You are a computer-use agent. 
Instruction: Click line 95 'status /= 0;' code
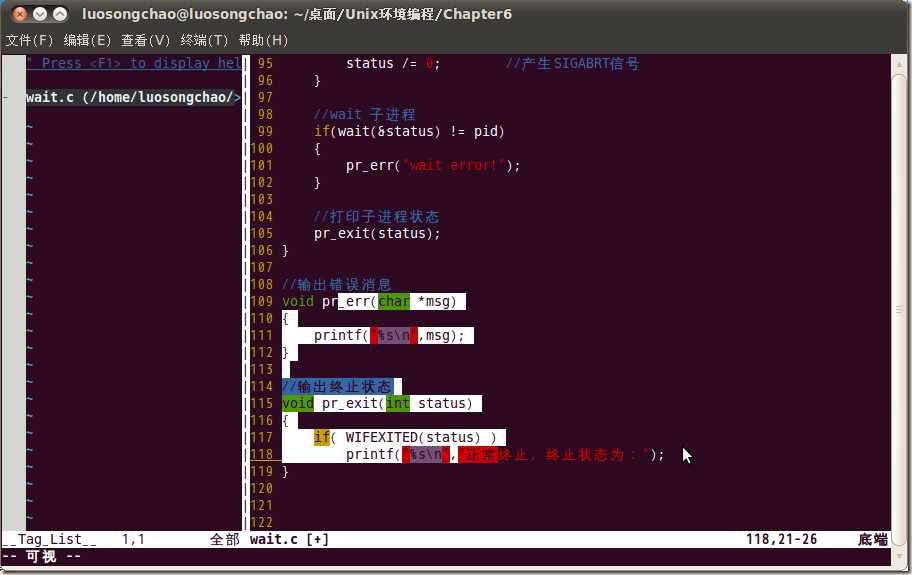393,63
